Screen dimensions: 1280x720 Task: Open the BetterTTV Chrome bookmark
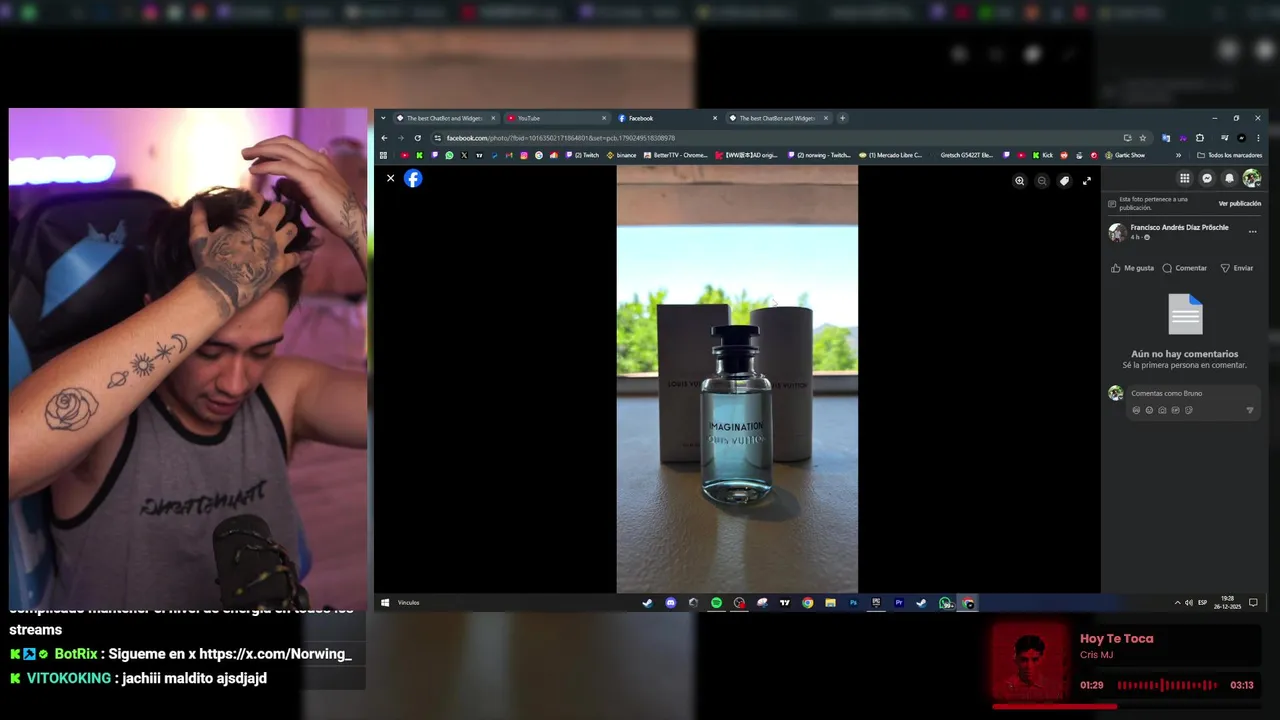click(x=676, y=155)
